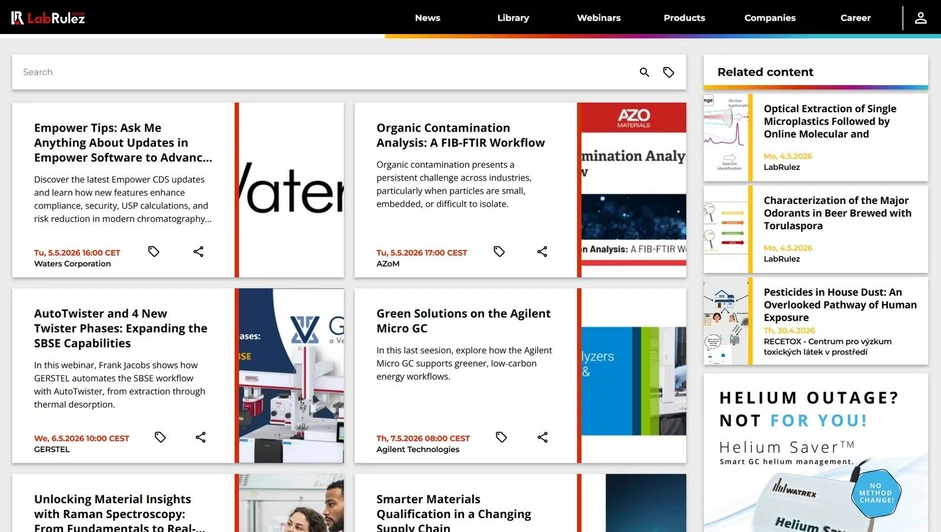
Task: Open the Companies menu
Action: [770, 18]
